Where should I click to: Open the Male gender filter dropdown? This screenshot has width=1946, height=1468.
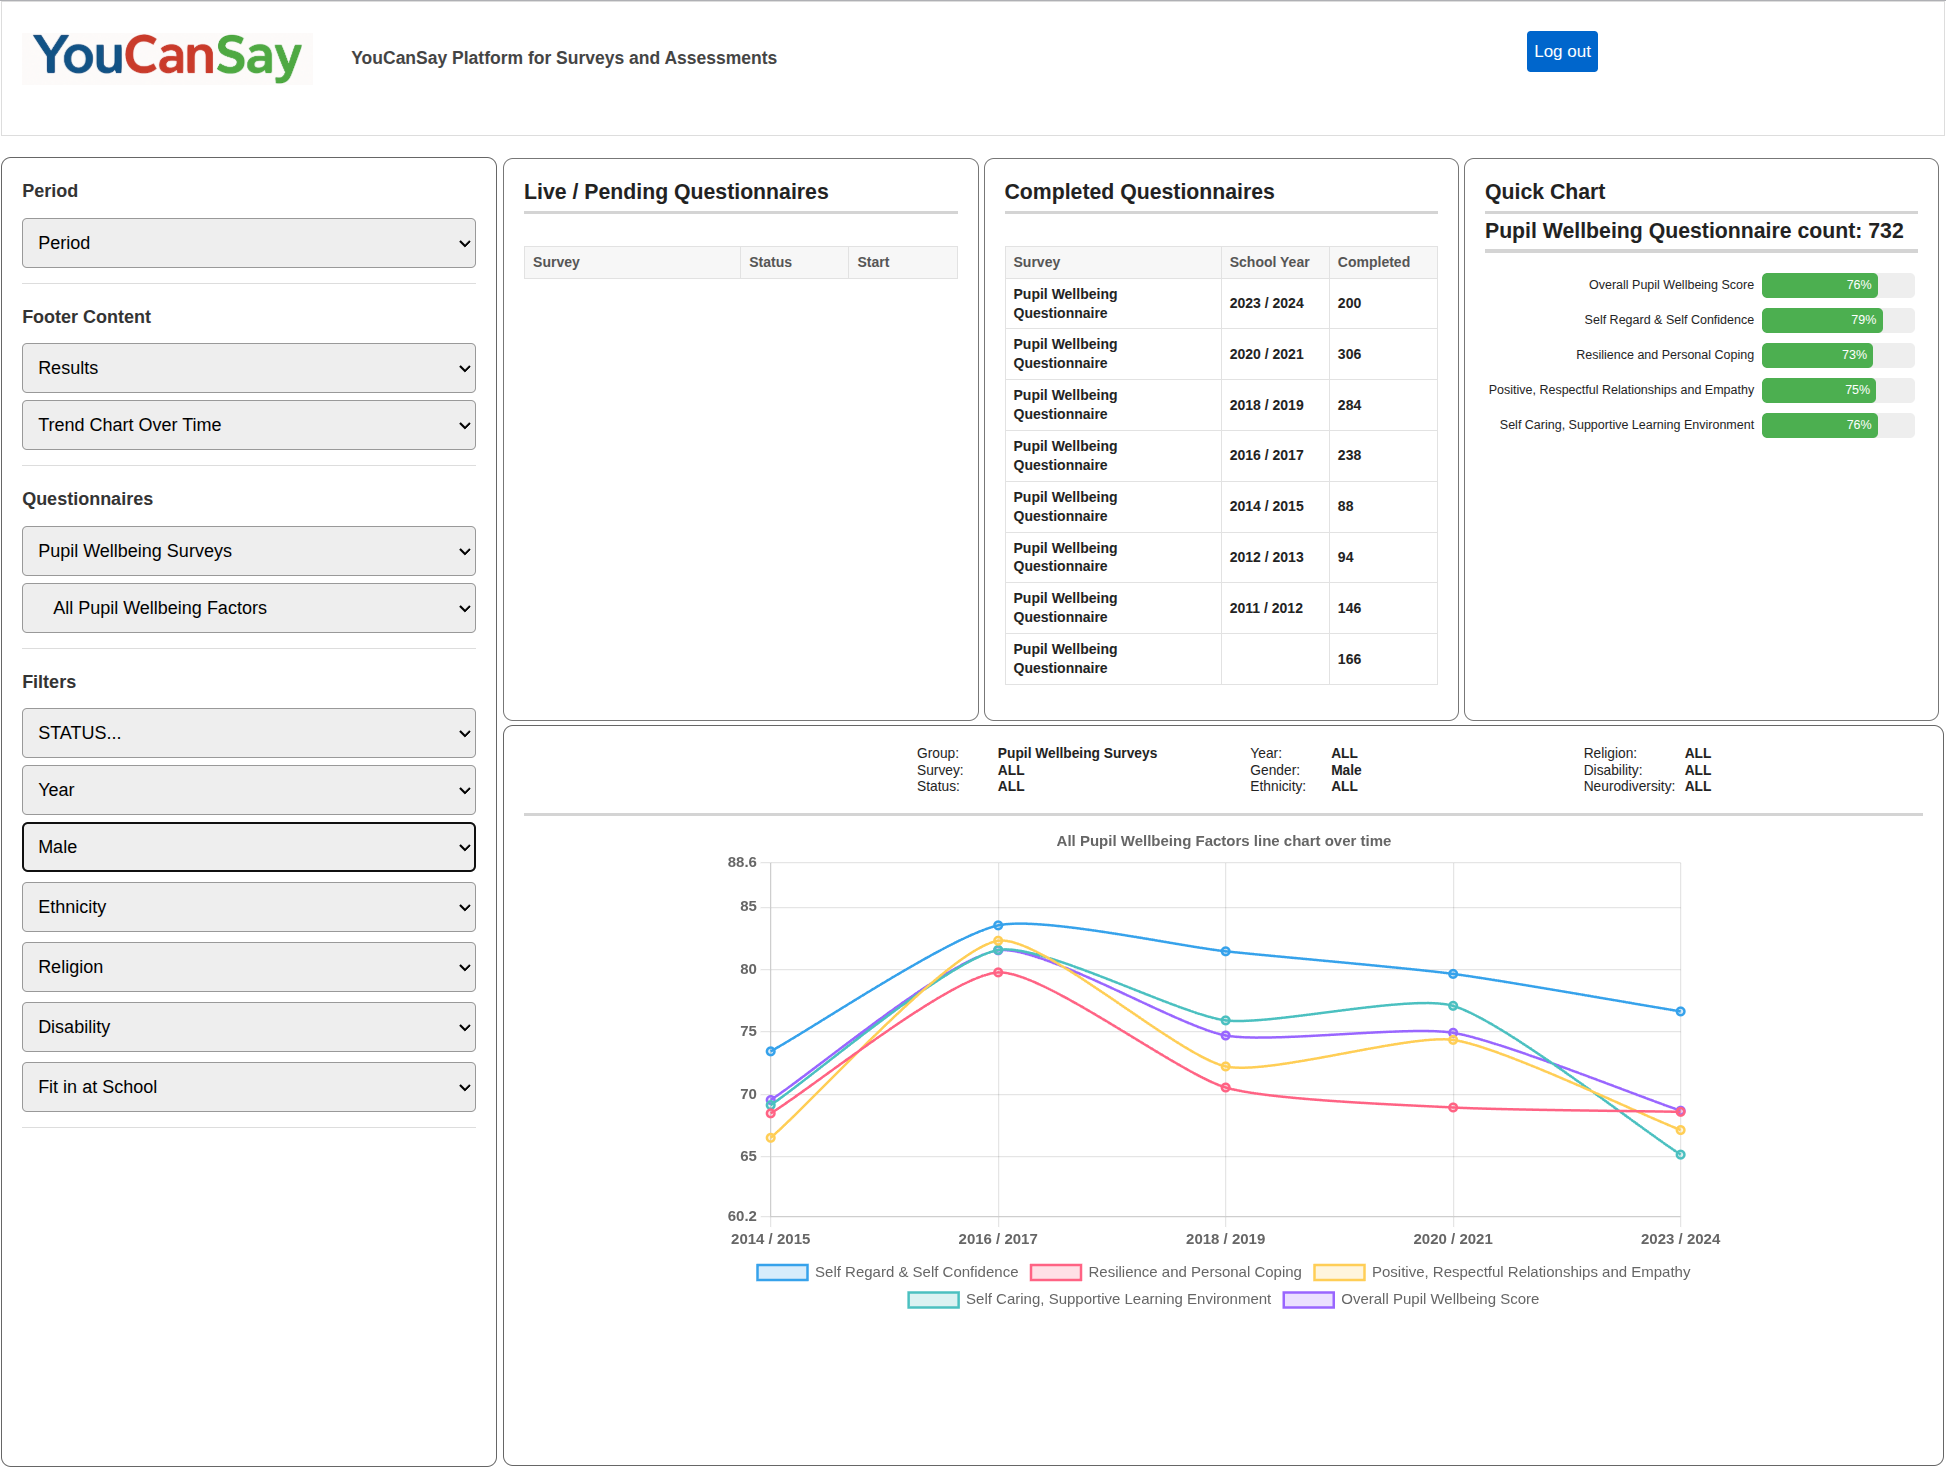coord(248,847)
